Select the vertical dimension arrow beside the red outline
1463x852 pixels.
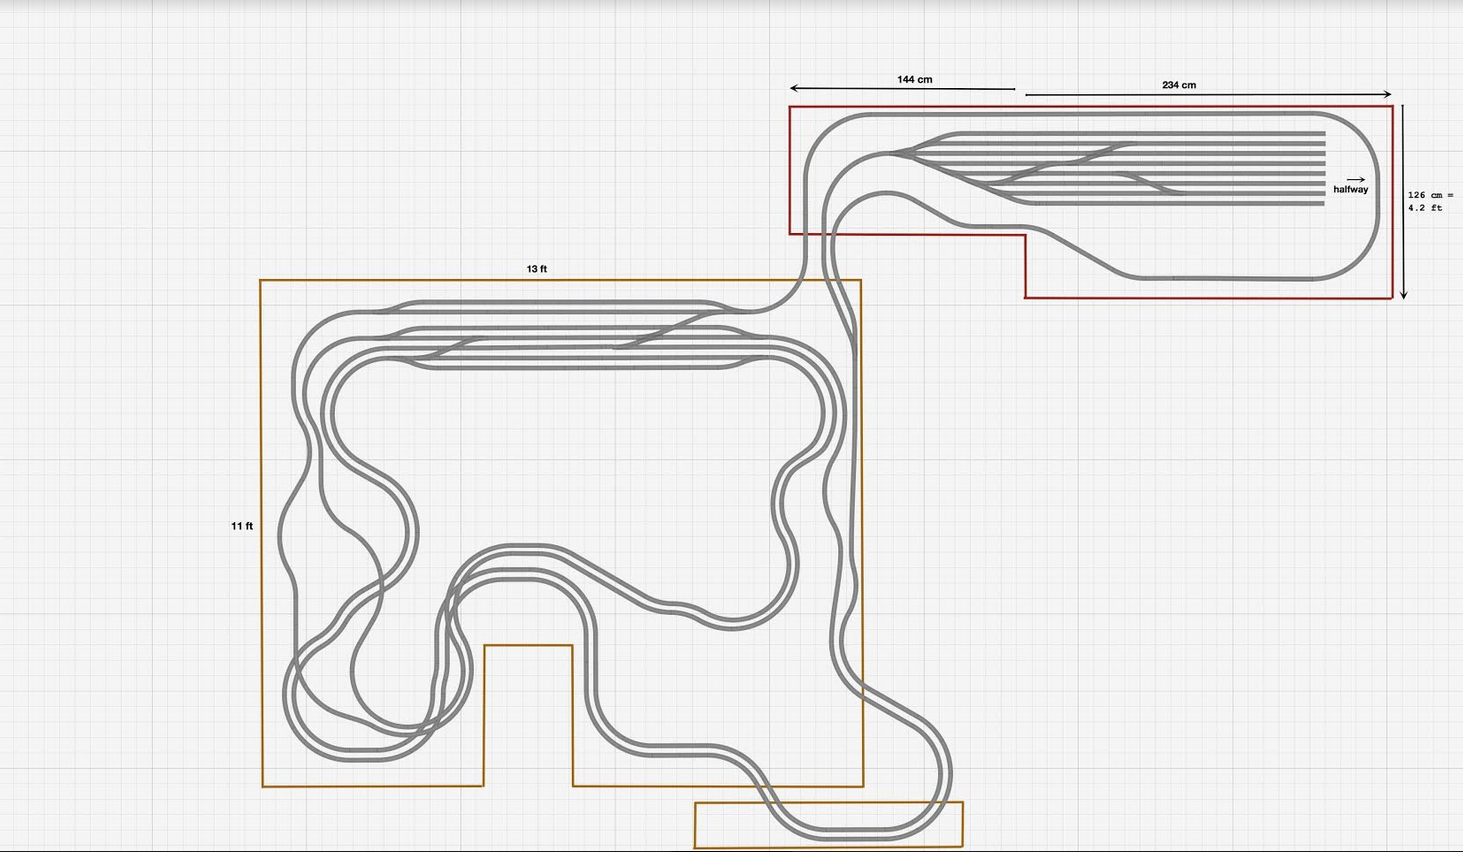point(1403,200)
